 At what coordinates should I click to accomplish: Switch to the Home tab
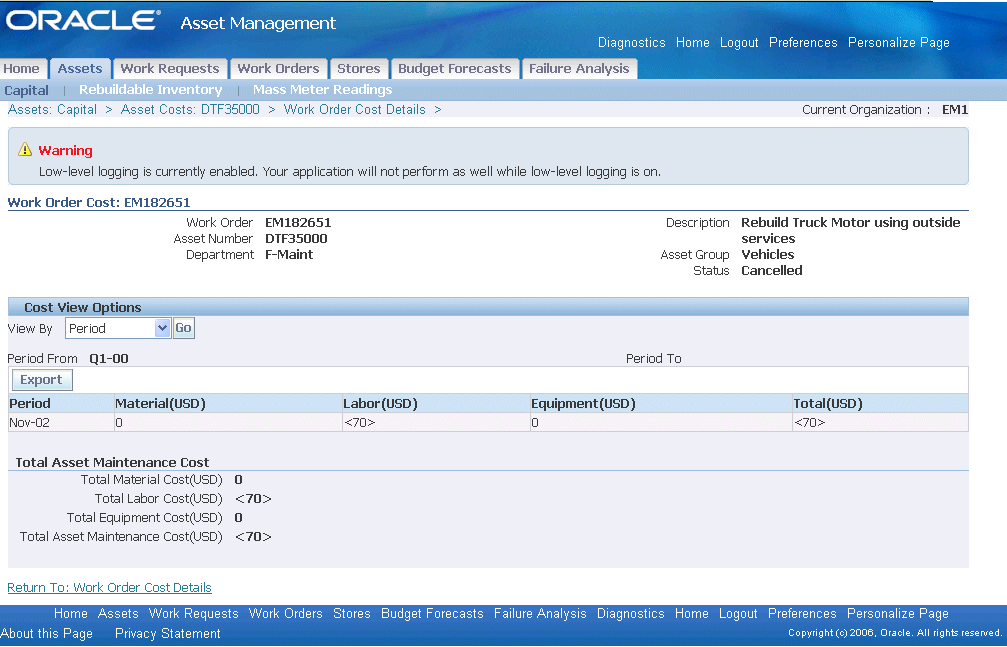(21, 69)
